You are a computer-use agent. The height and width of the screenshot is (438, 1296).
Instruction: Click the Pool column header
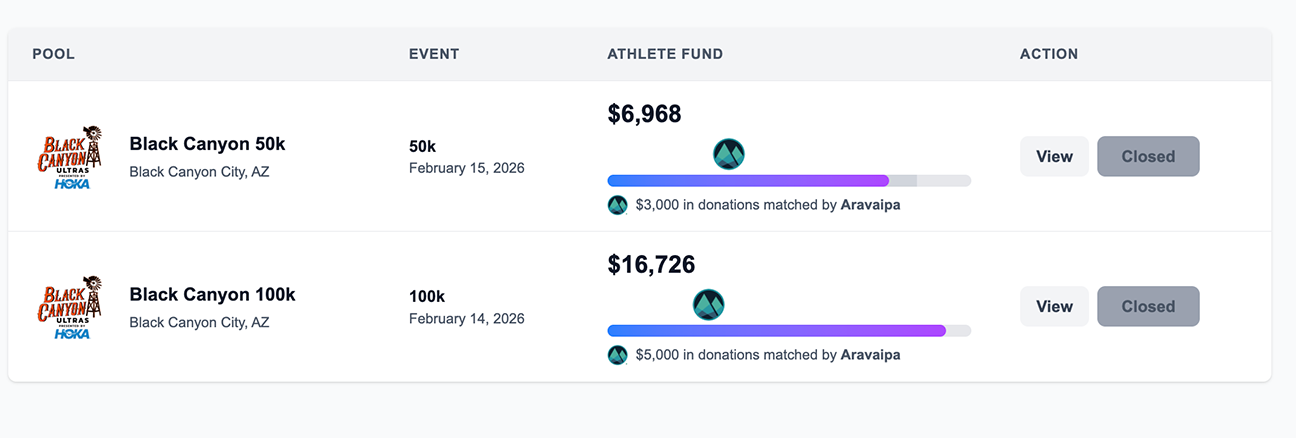[54, 54]
